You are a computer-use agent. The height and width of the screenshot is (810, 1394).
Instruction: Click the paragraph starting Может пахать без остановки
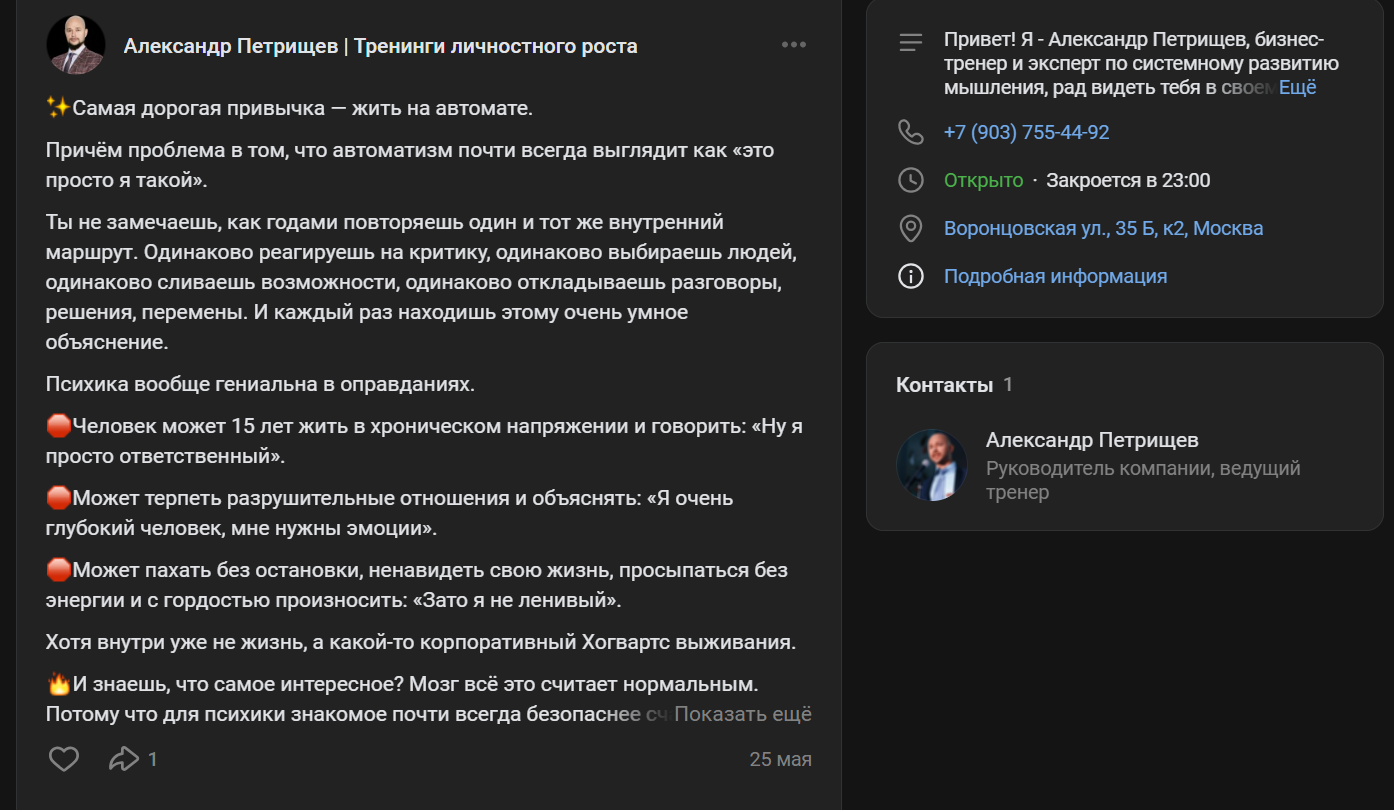coord(416,585)
